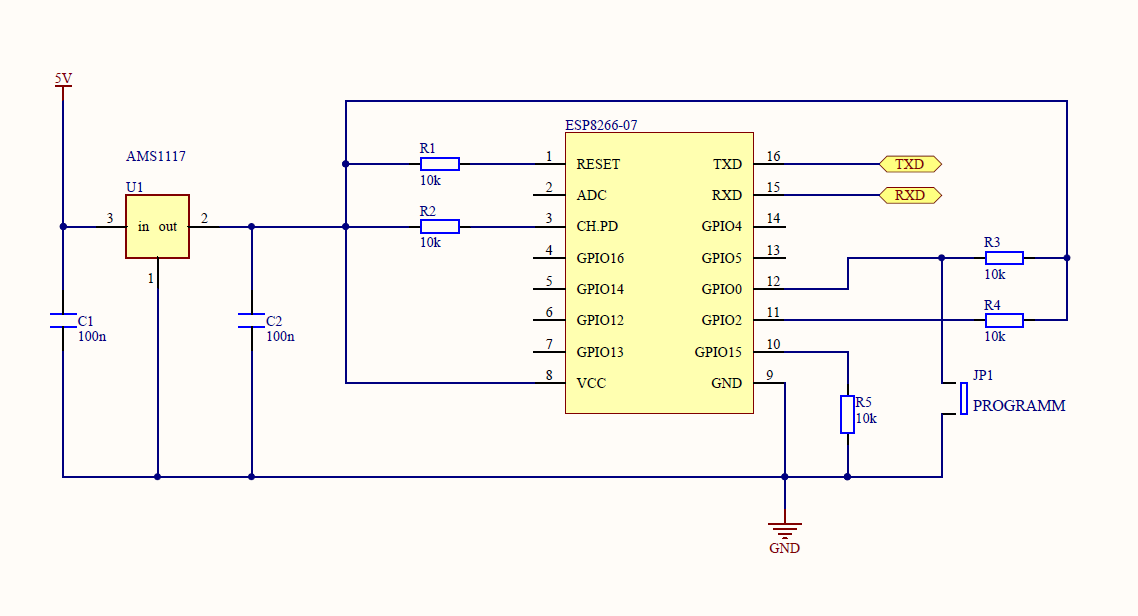Click the CH.PD pin name
The width and height of the screenshot is (1138, 616).
click(x=597, y=226)
